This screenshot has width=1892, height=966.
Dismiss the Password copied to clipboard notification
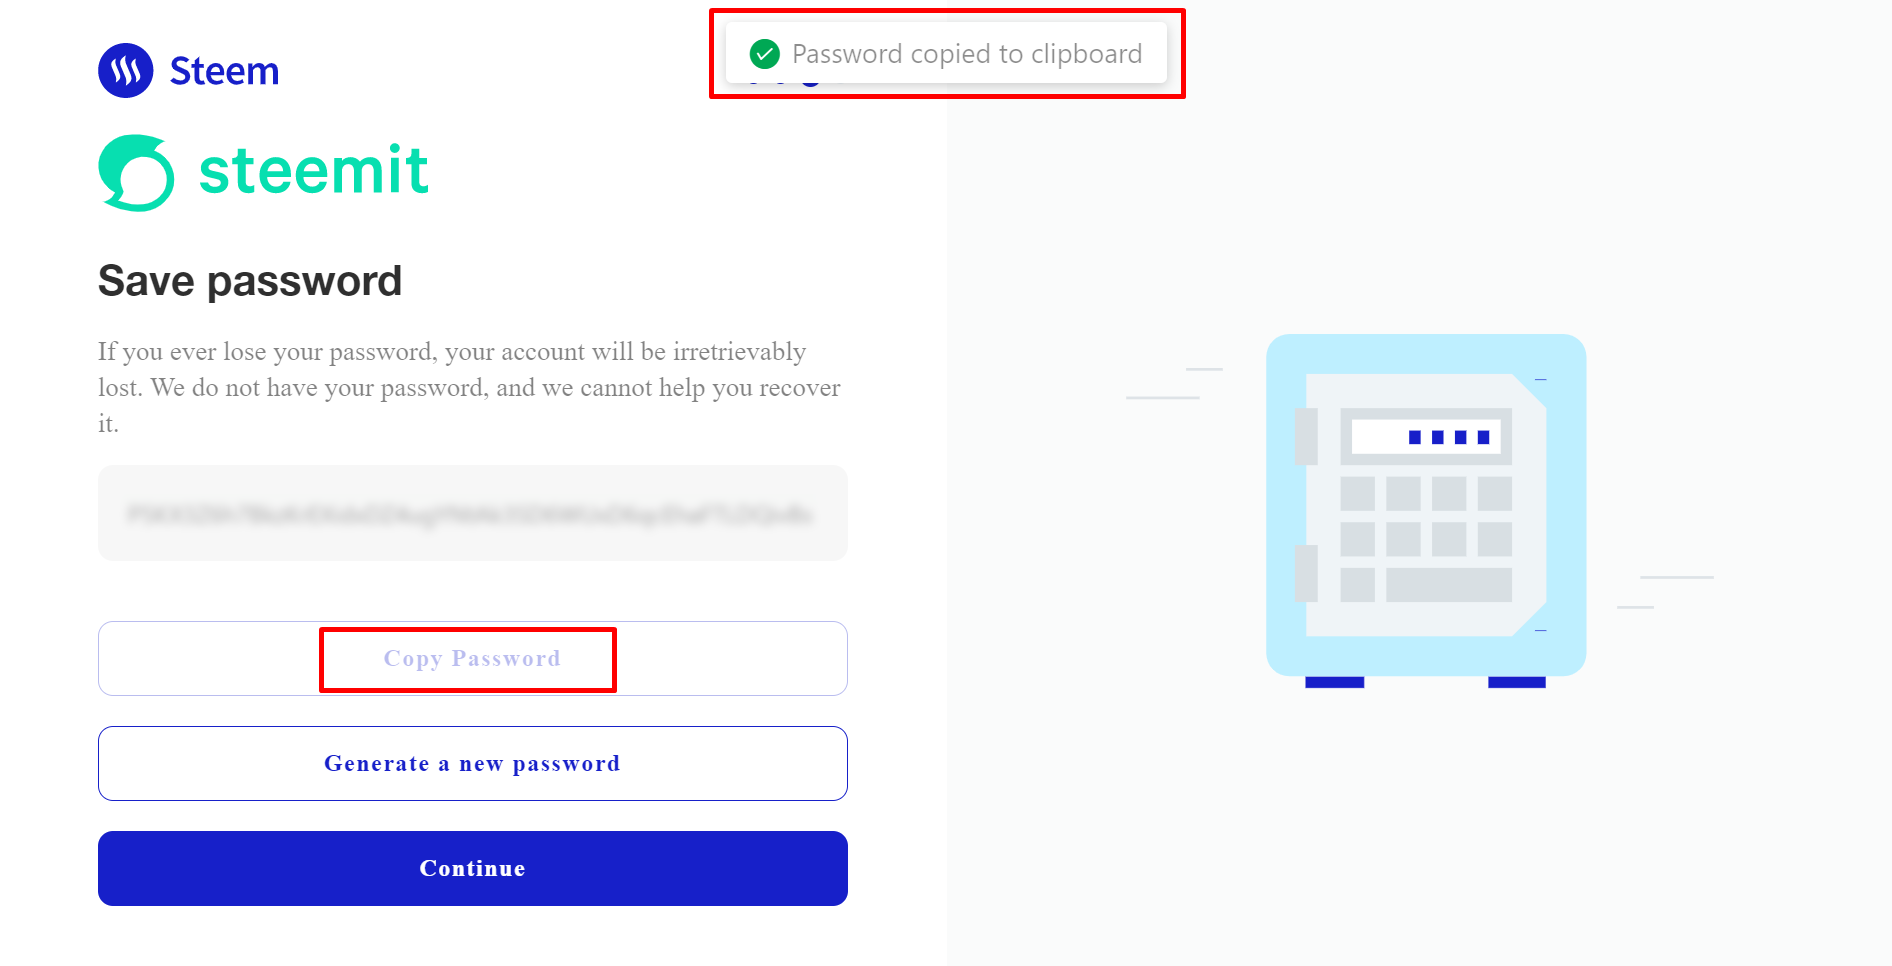coord(946,54)
